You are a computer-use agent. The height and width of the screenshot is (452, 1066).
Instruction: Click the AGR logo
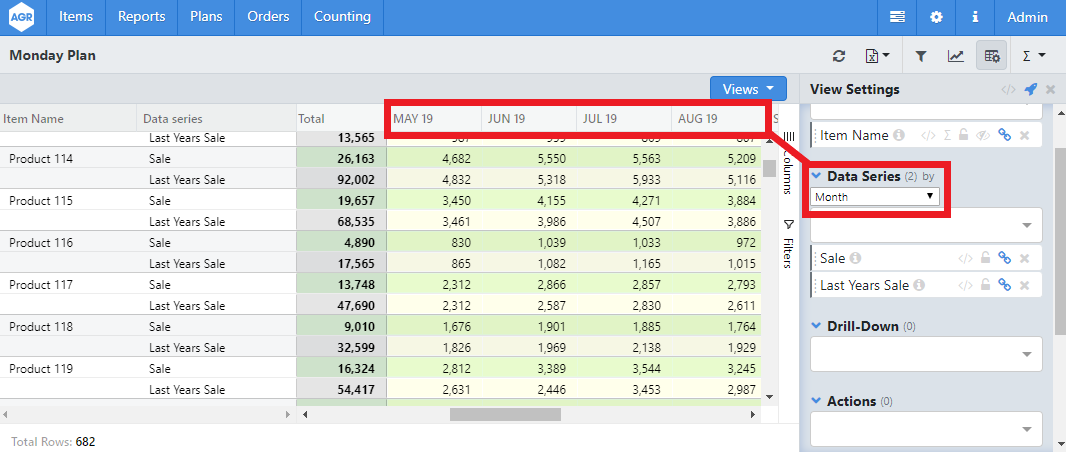pos(22,17)
